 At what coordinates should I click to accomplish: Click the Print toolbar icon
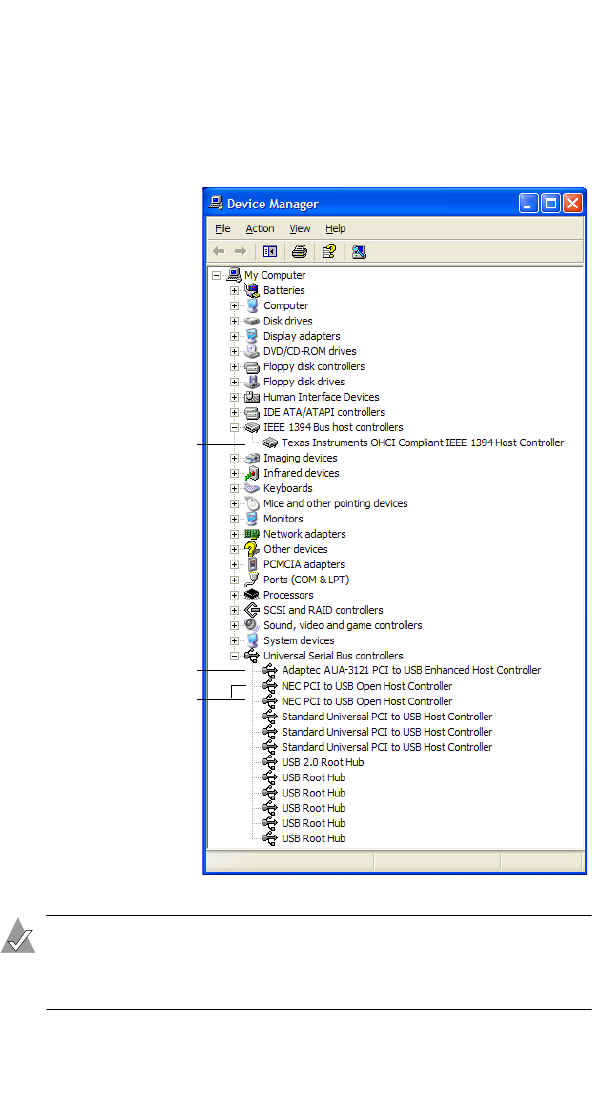[x=299, y=251]
